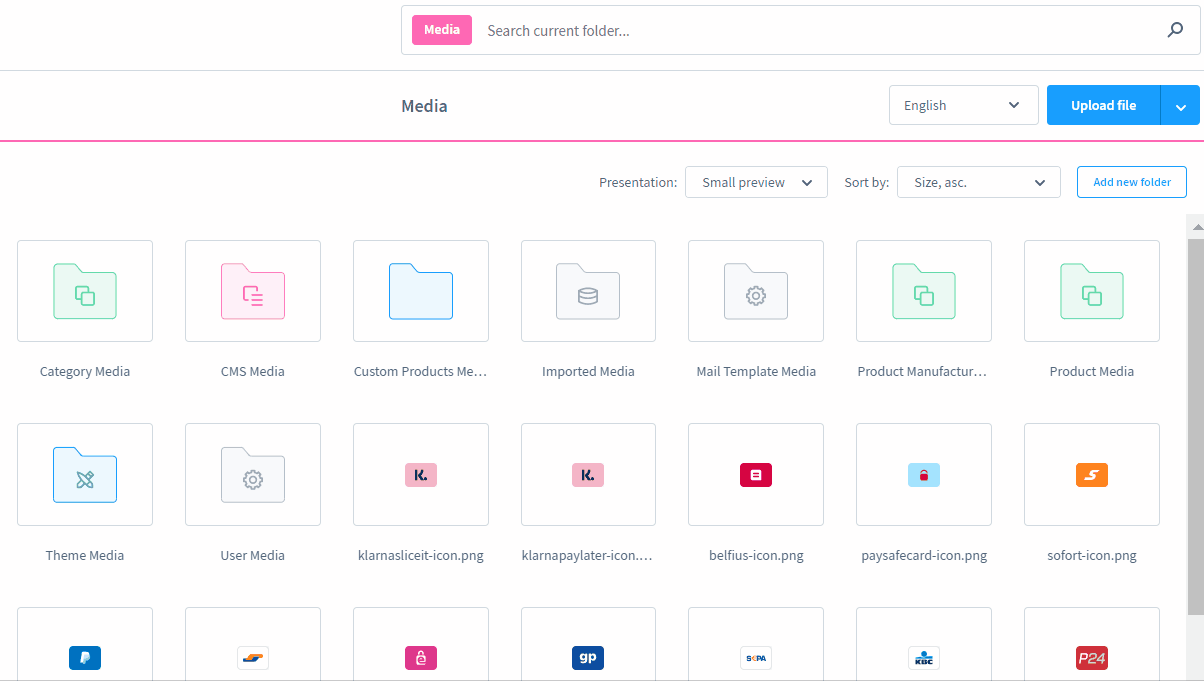Select the PayPal icon image
Viewport: 1204px width, 681px height.
click(85, 644)
